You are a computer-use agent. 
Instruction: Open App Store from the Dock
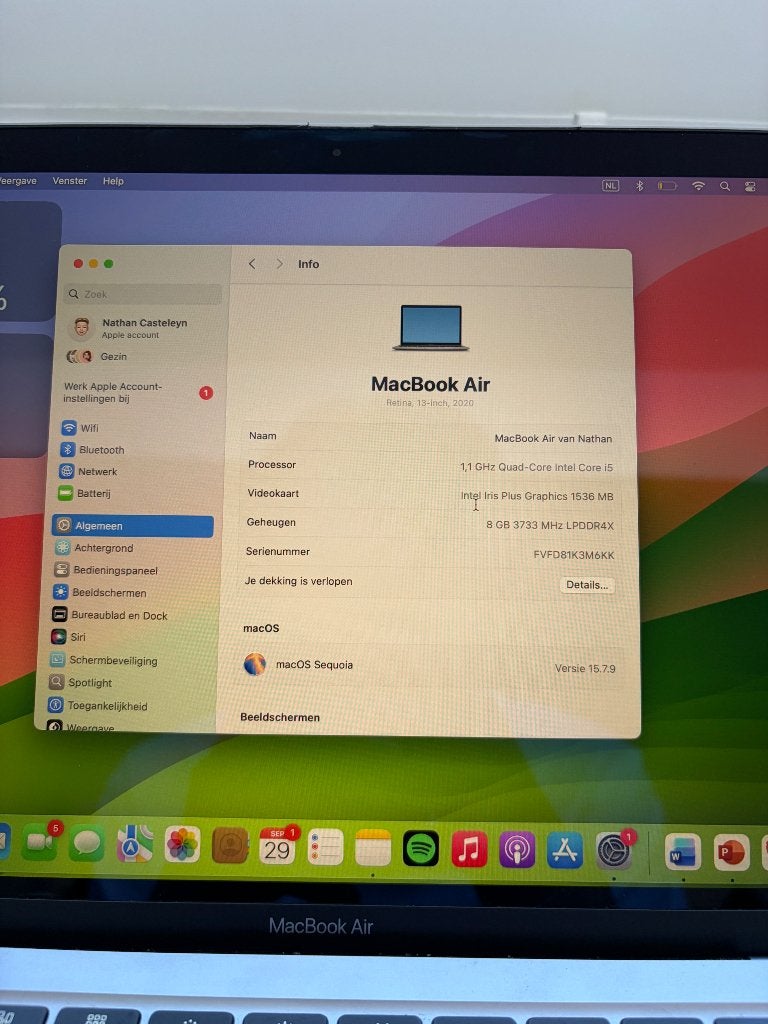pyautogui.click(x=565, y=850)
